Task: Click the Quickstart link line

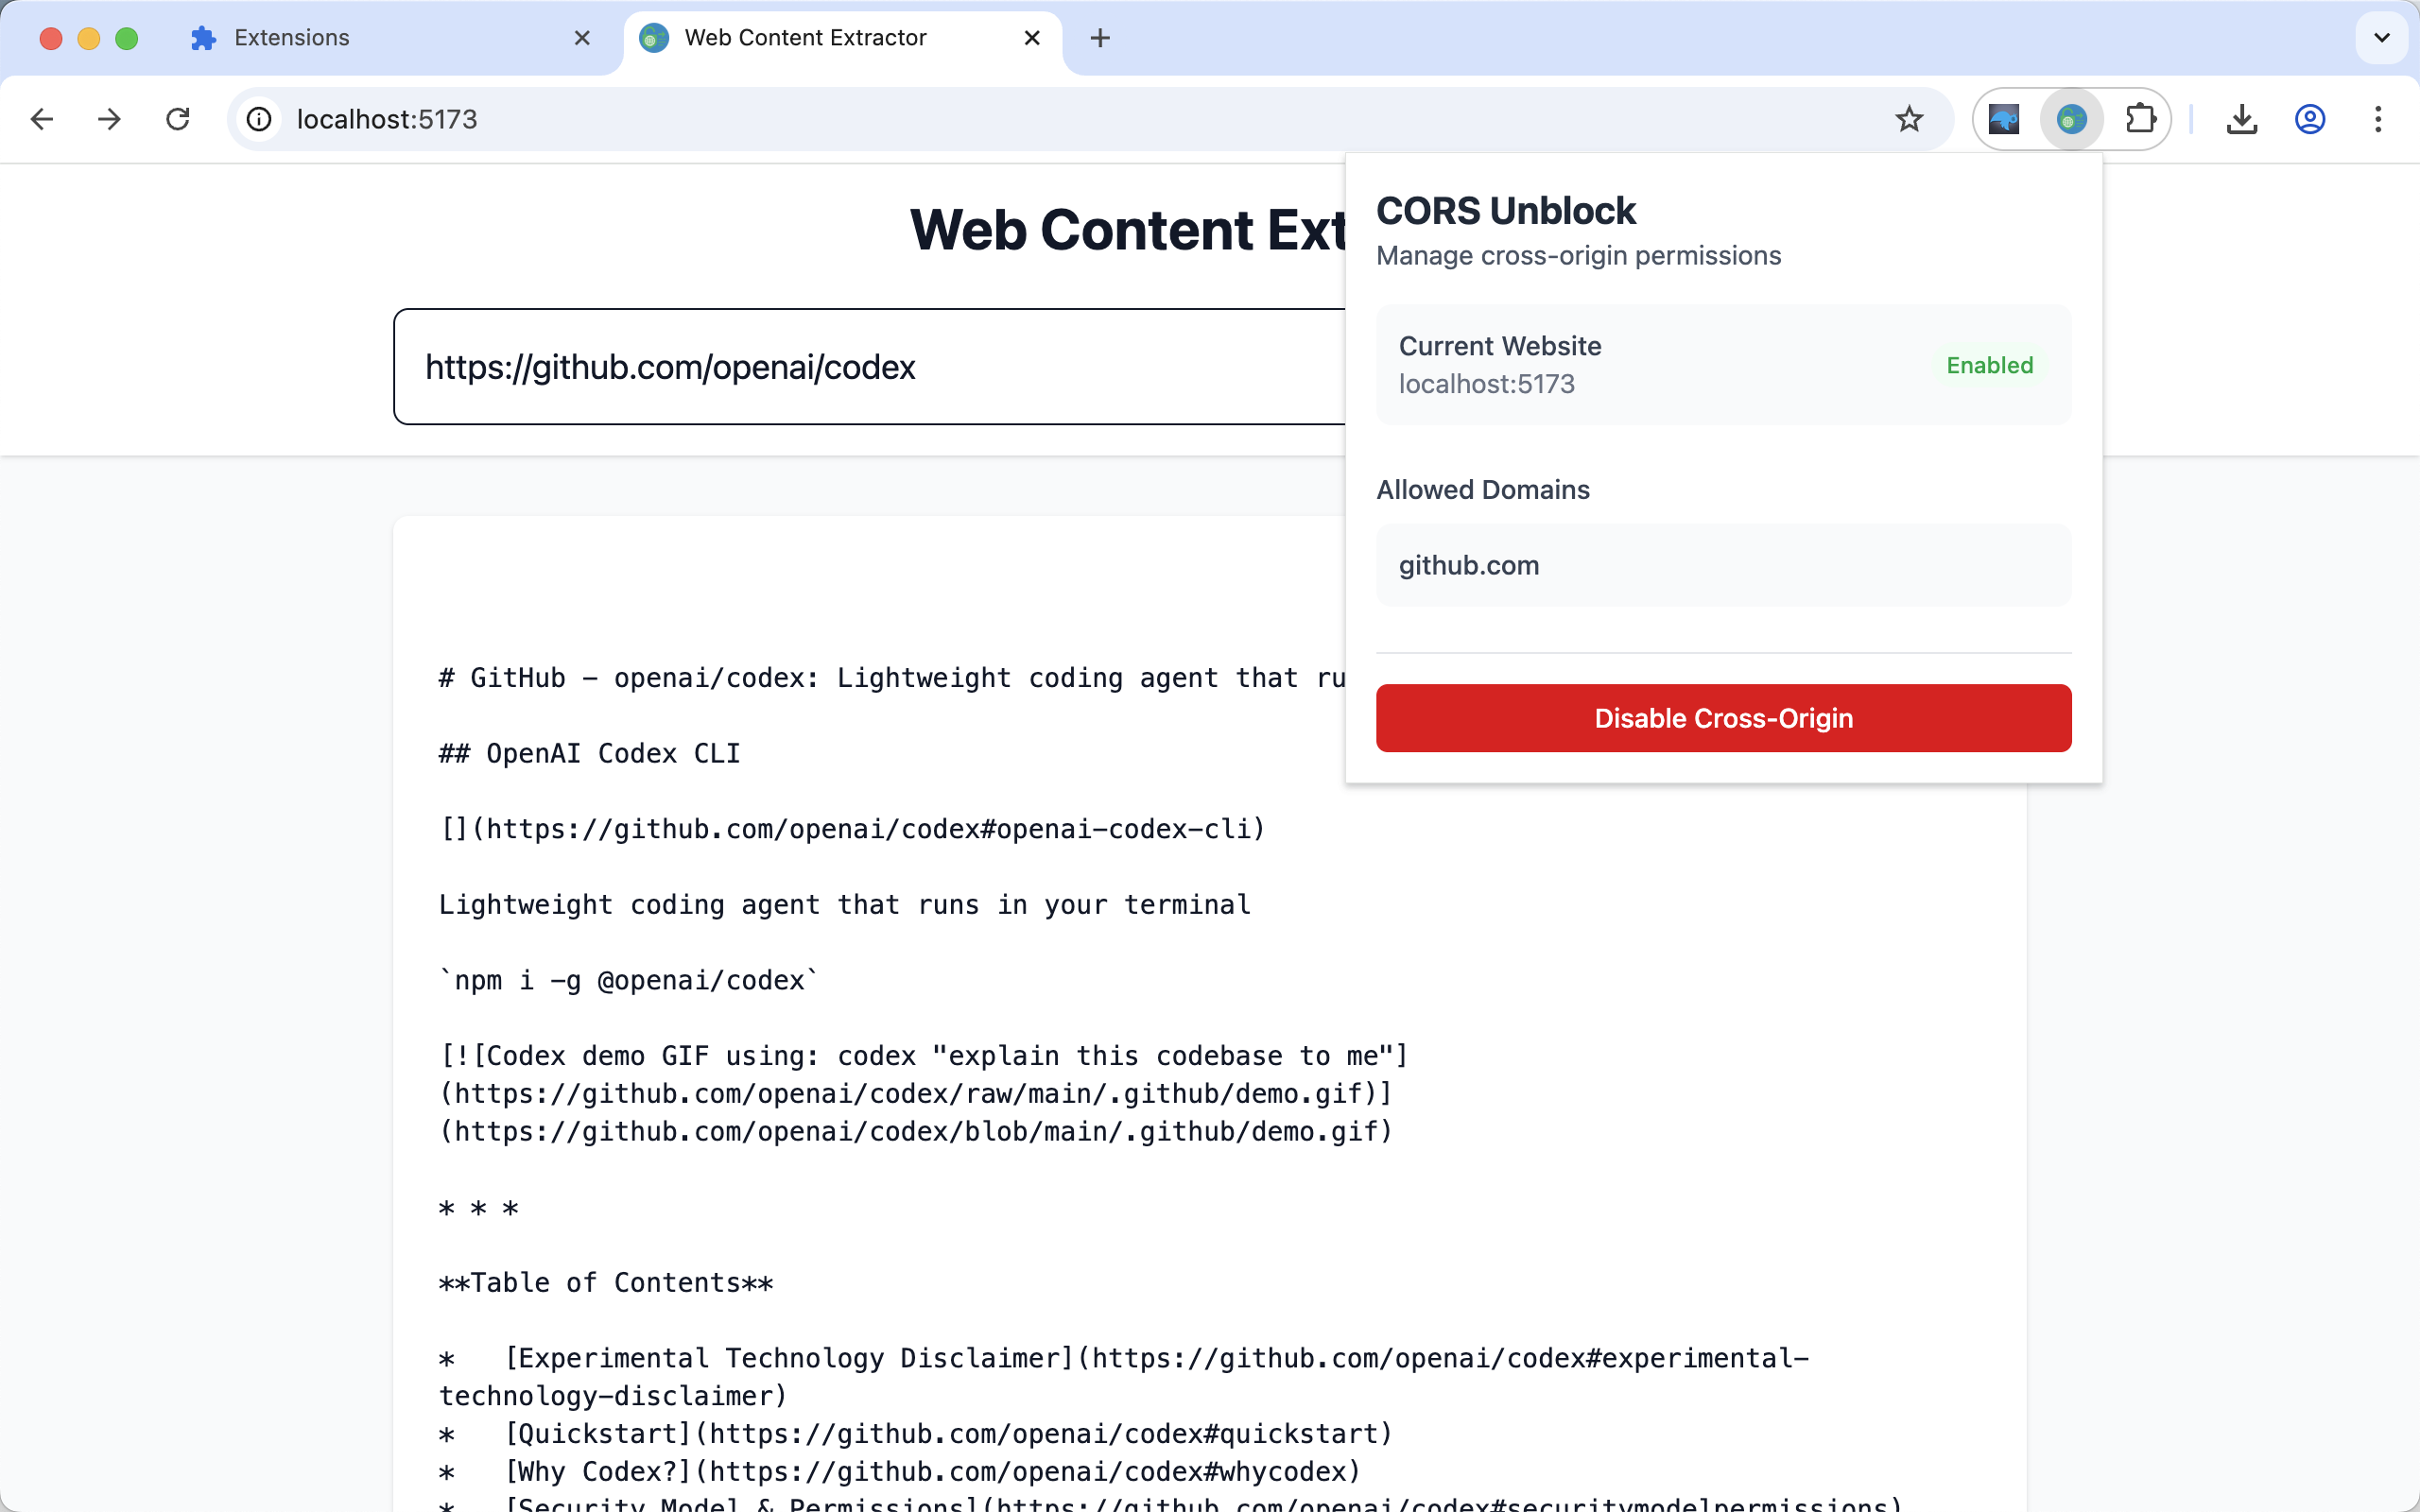Action: pyautogui.click(x=915, y=1434)
